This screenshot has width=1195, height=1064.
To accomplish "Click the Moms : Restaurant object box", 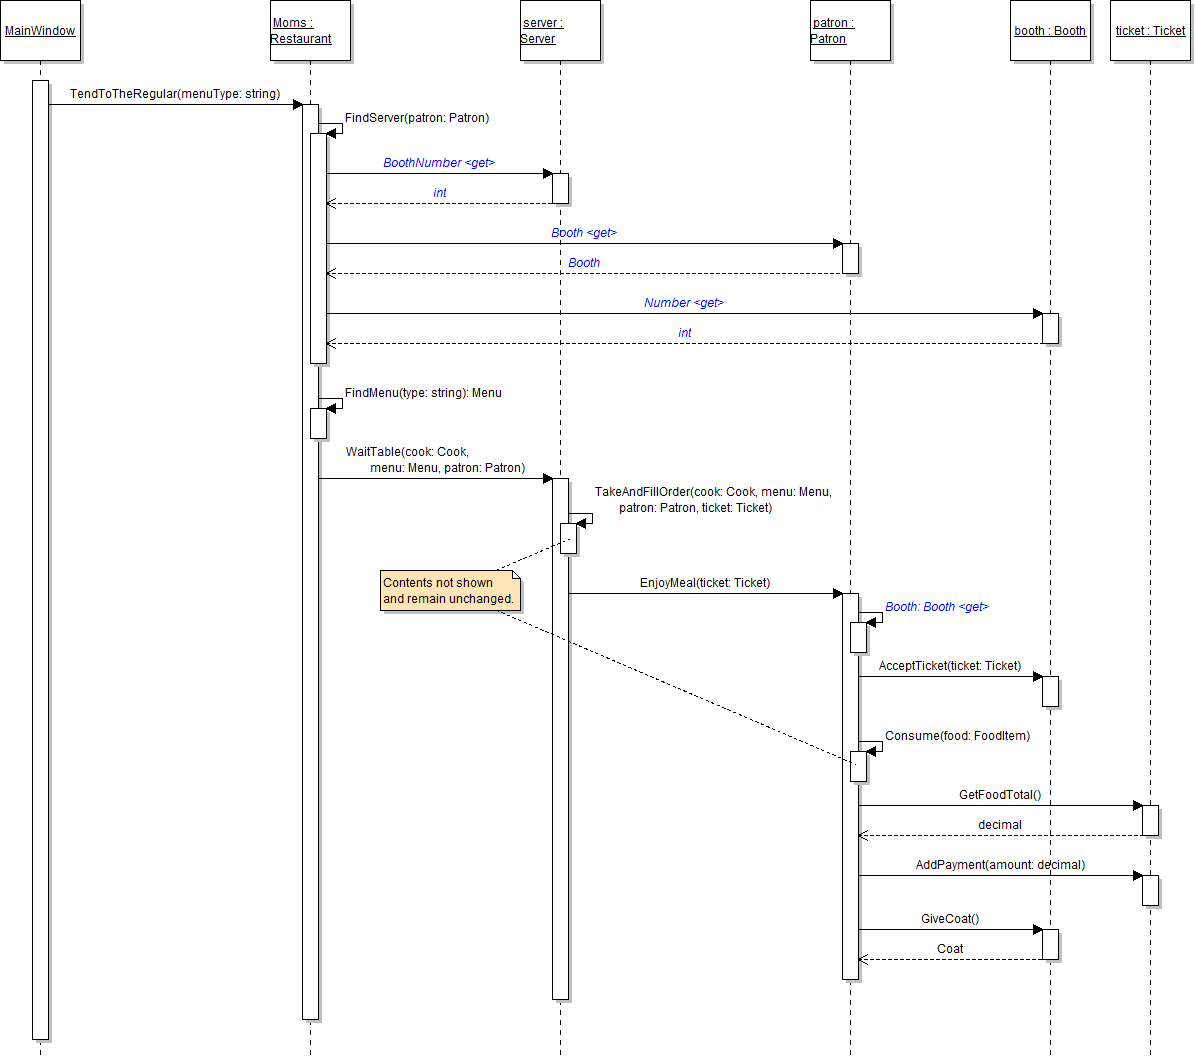I will 310,31.
